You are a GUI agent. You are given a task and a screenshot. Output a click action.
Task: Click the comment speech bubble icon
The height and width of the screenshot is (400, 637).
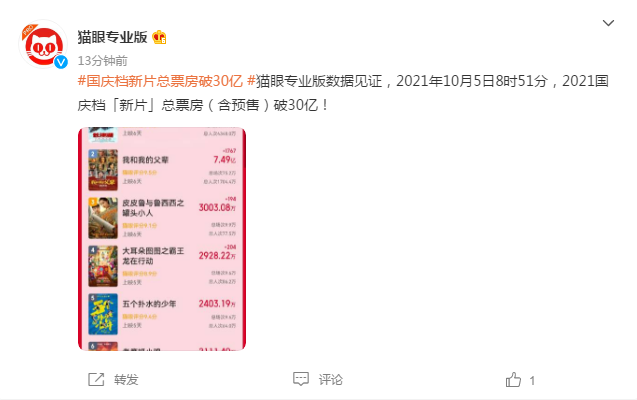tap(301, 379)
